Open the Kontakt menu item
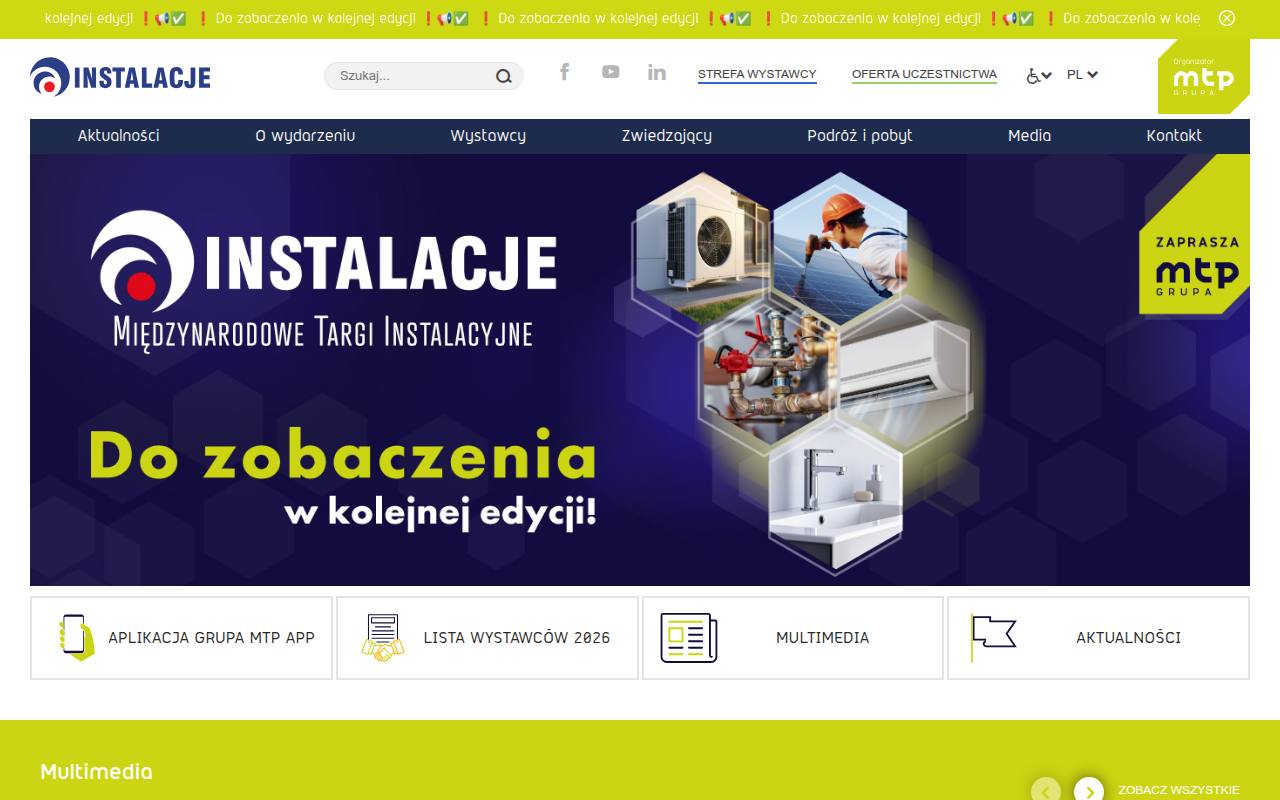This screenshot has height=800, width=1280. tap(1174, 136)
